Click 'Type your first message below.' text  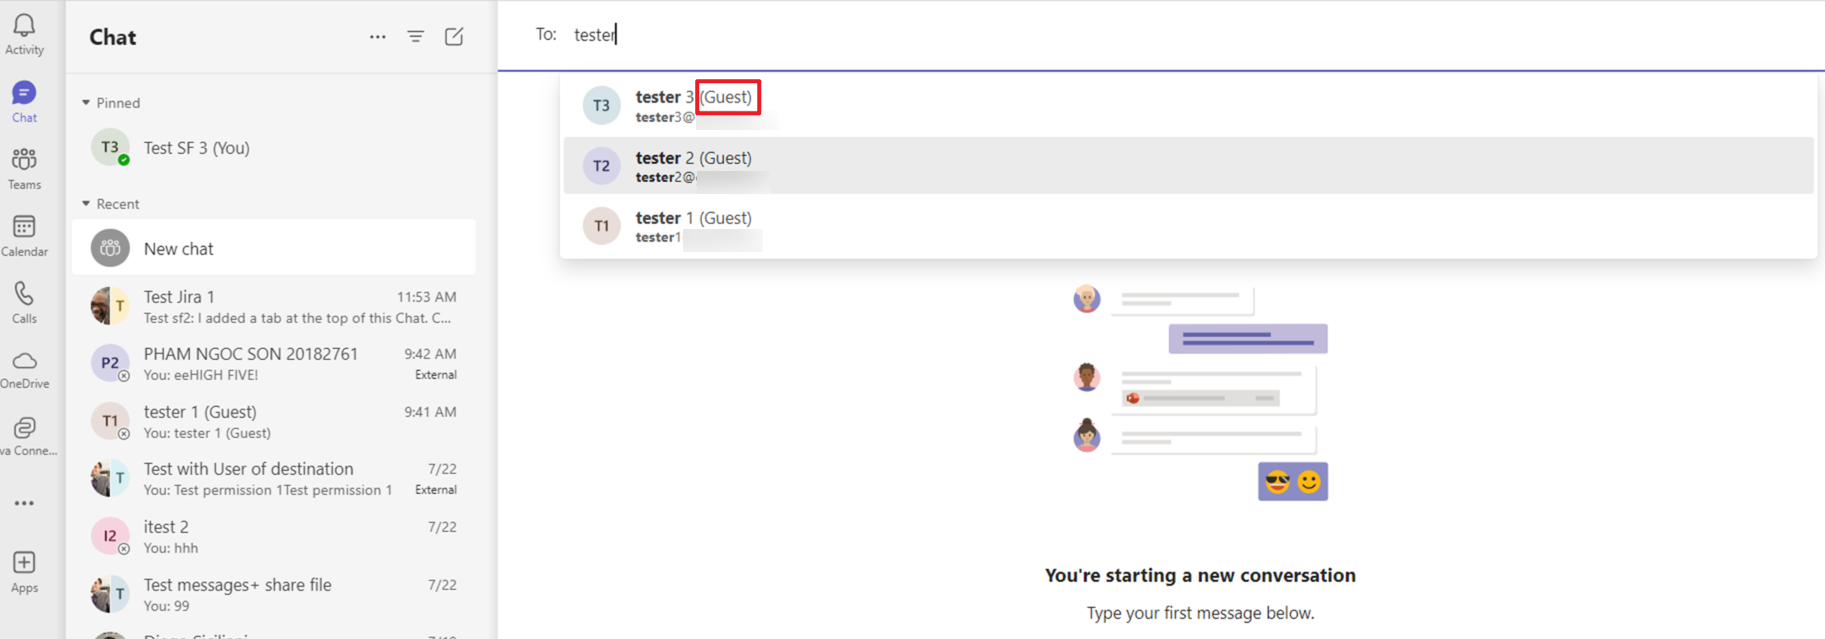click(x=1200, y=613)
